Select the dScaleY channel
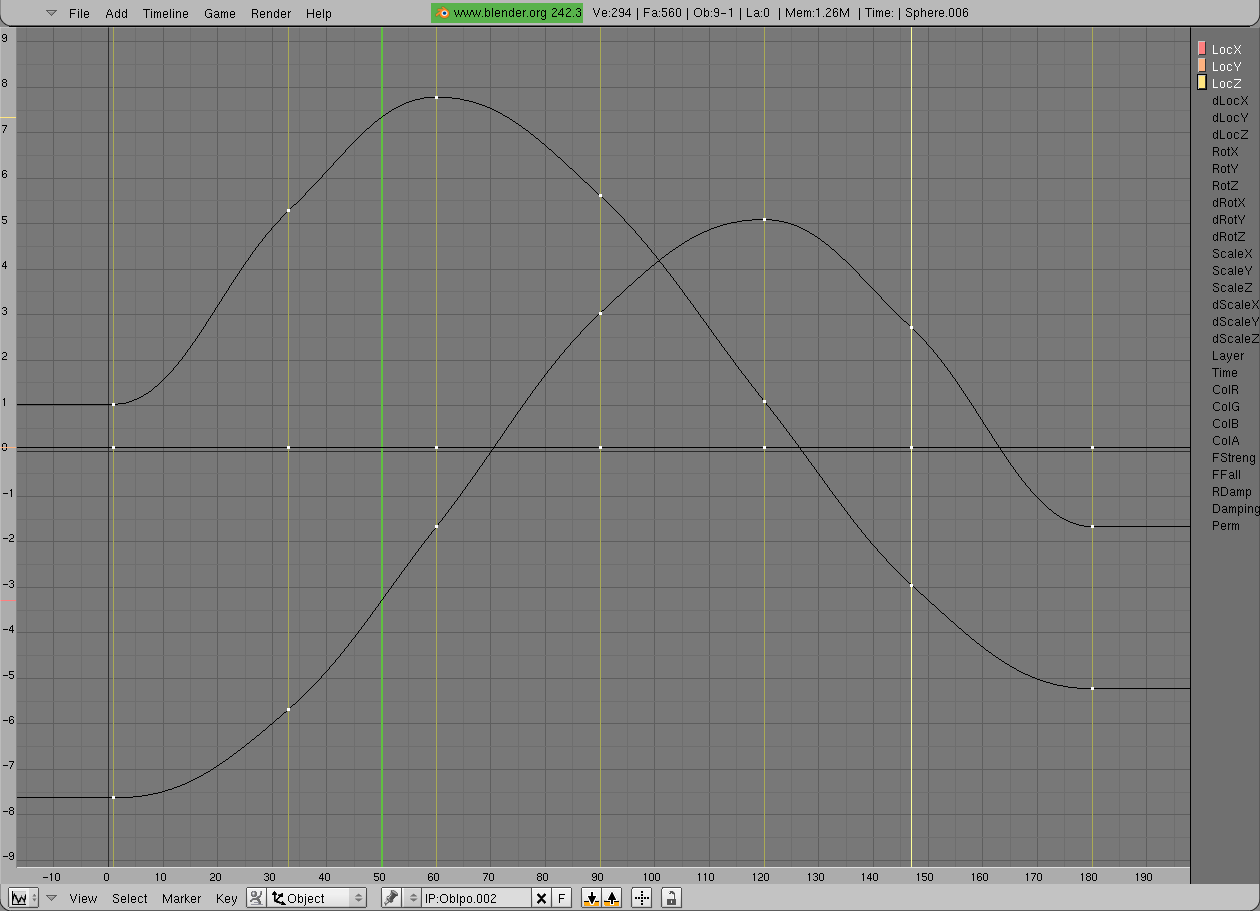 1235,321
